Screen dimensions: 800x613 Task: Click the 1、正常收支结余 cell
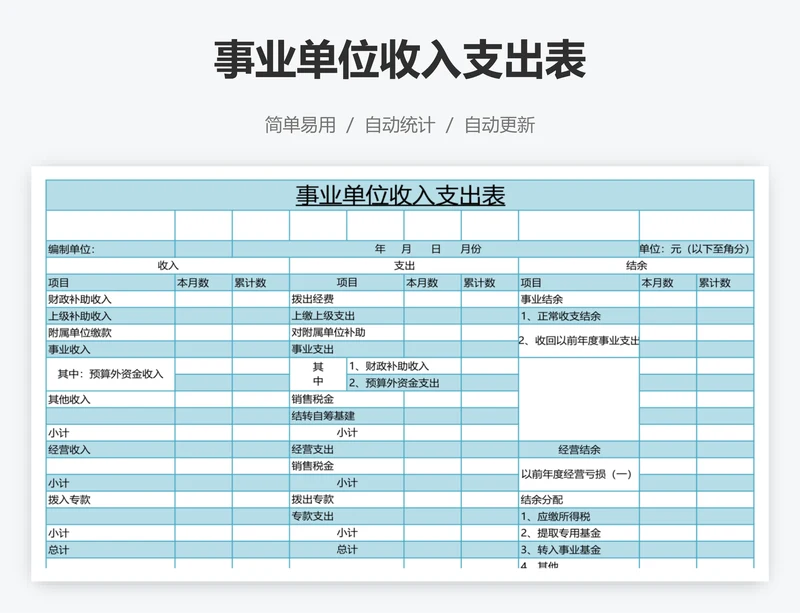579,316
